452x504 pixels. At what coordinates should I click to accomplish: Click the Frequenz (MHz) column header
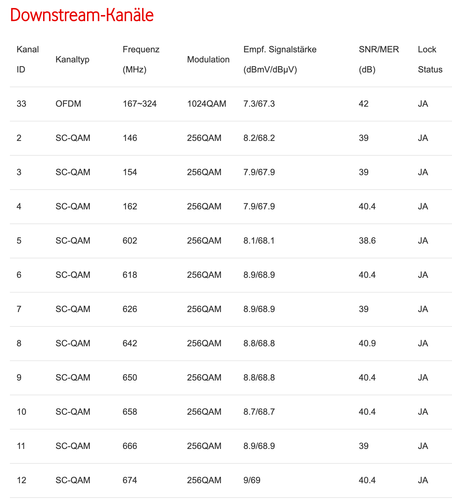[141, 59]
